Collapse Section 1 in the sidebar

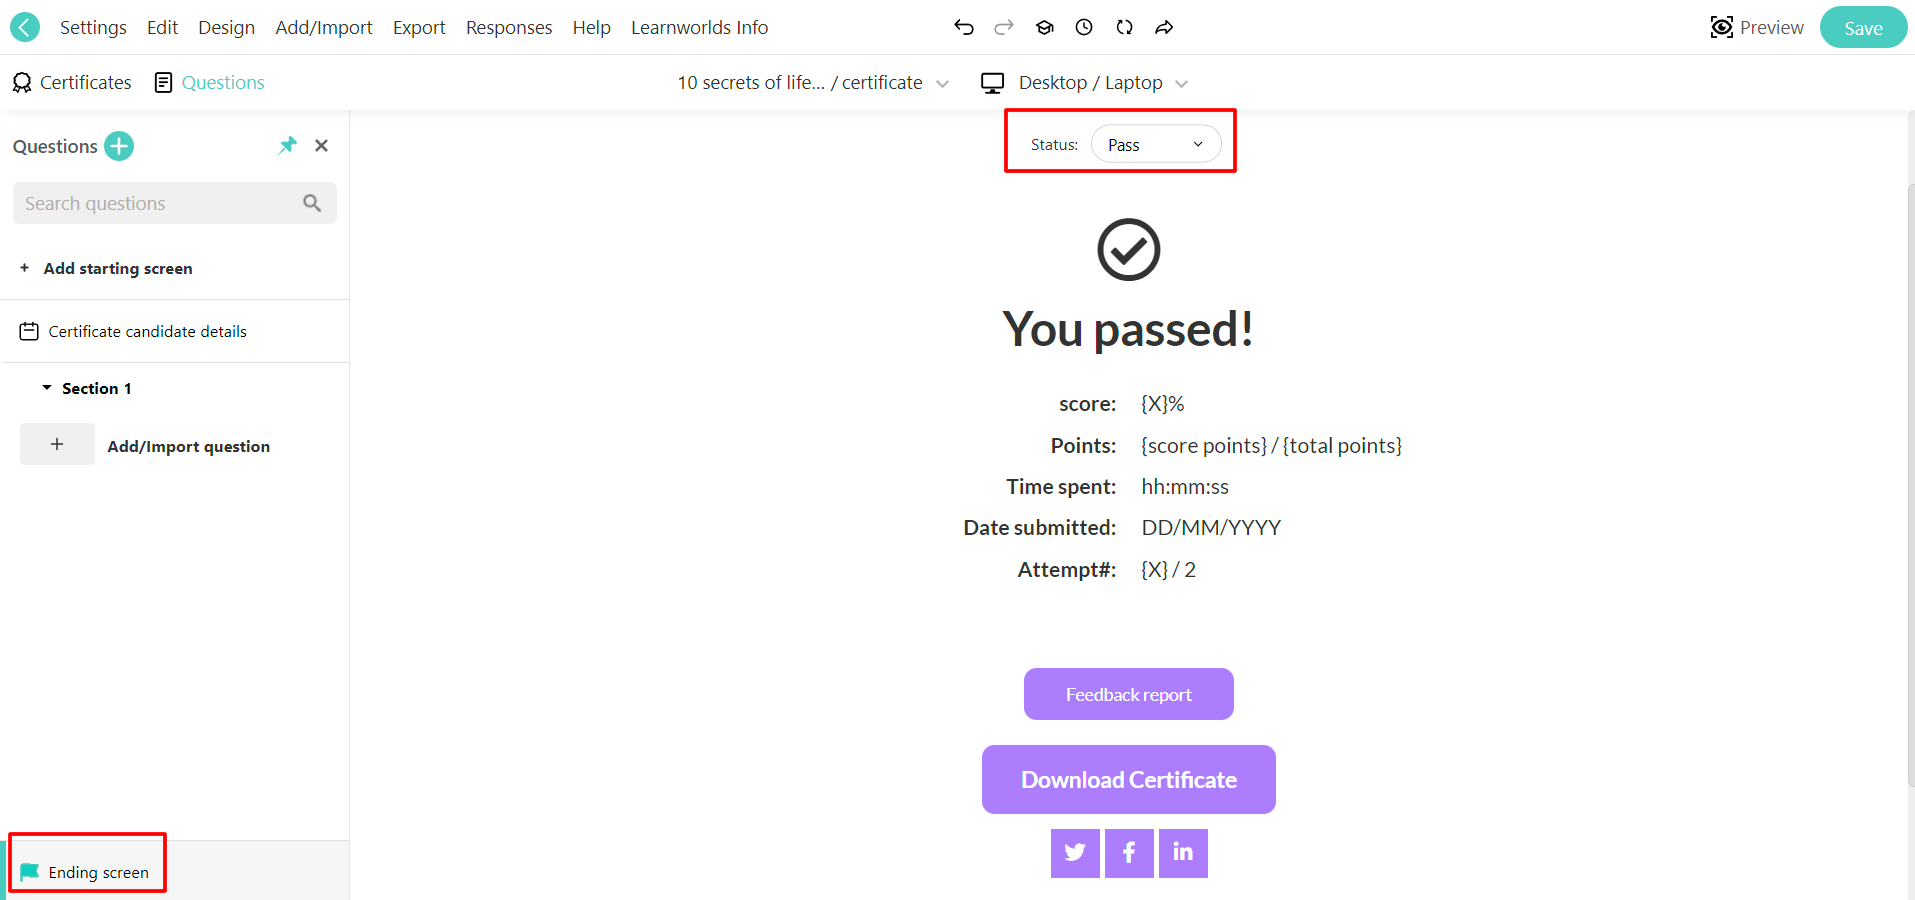tap(45, 387)
